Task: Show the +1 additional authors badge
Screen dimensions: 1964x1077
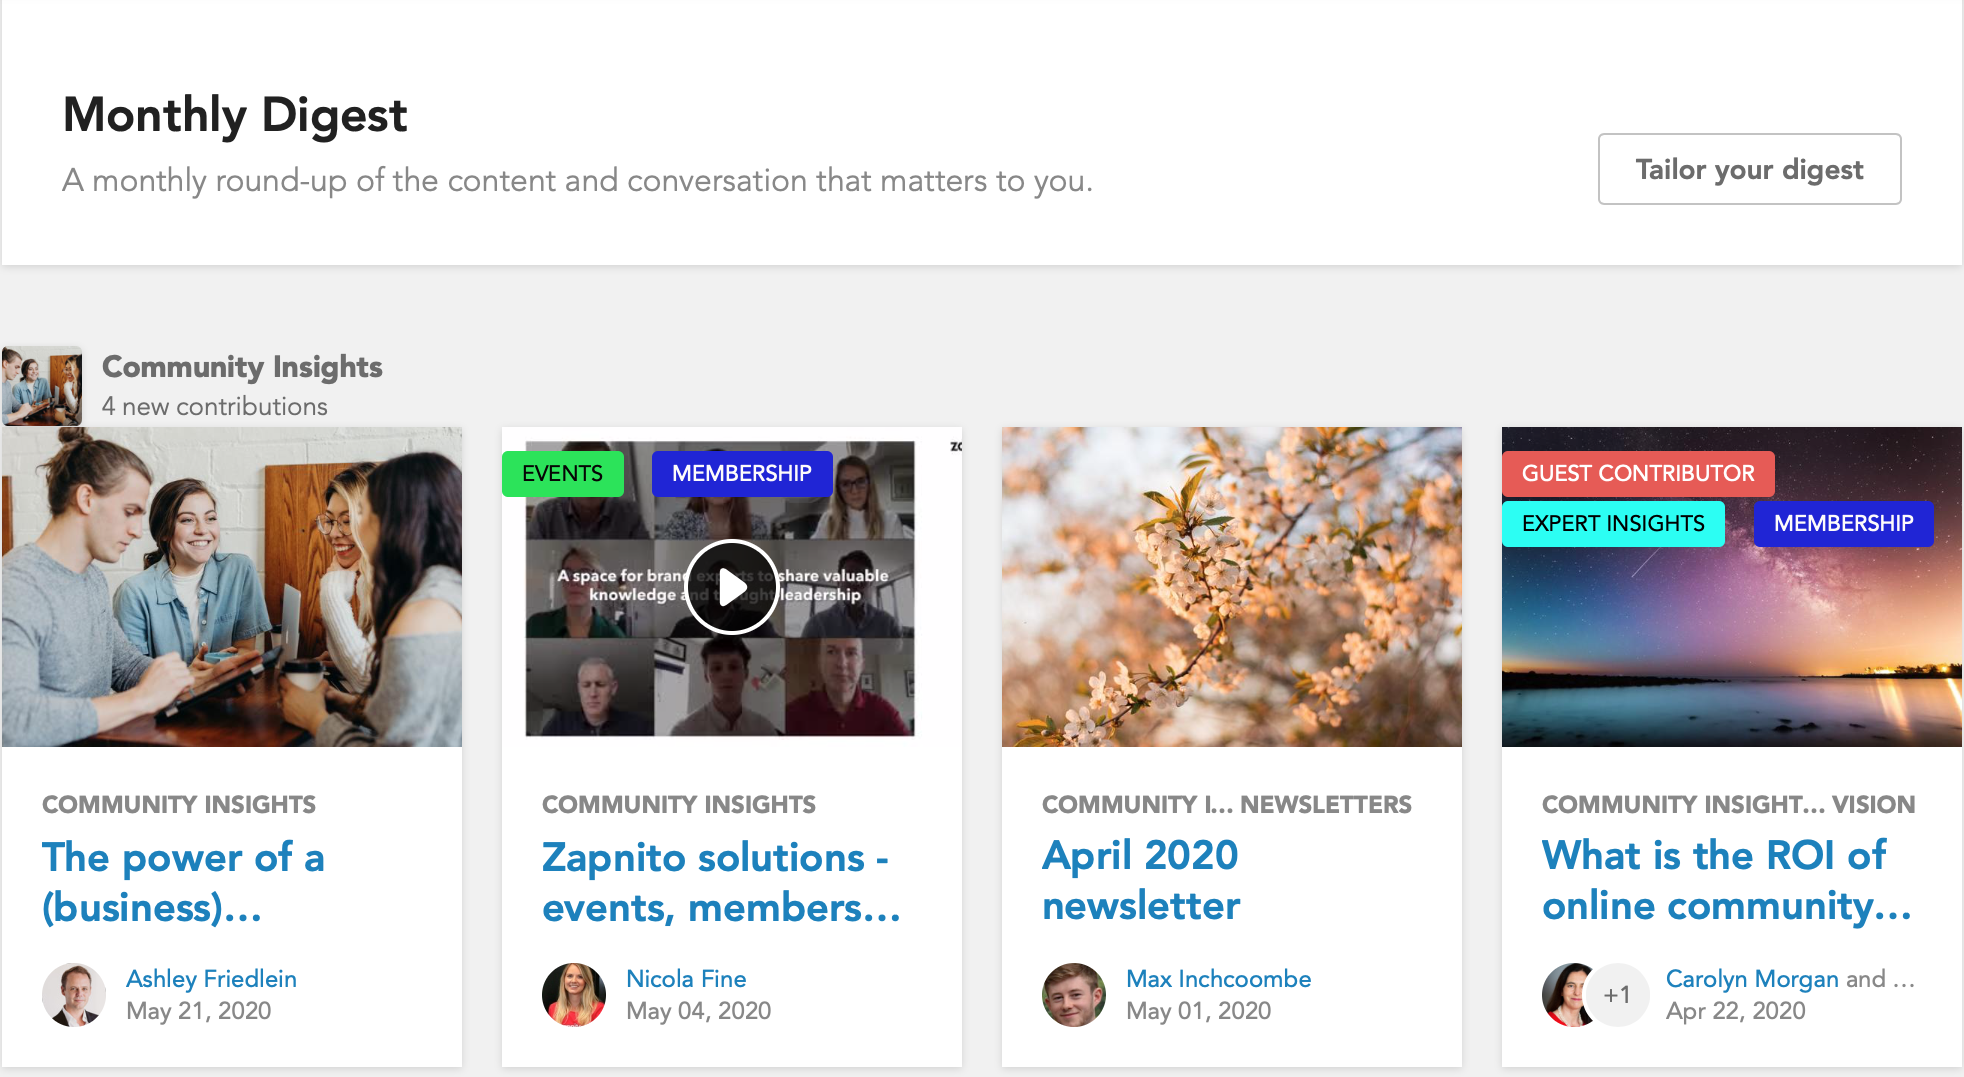Action: (x=1617, y=995)
